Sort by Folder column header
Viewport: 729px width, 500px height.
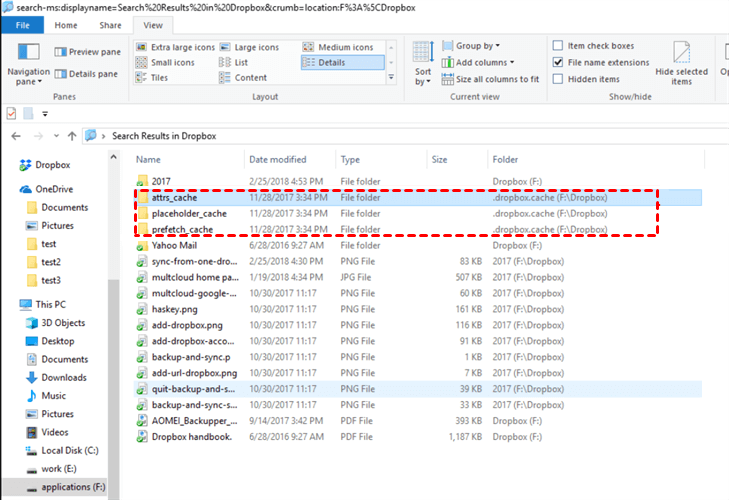click(x=596, y=160)
